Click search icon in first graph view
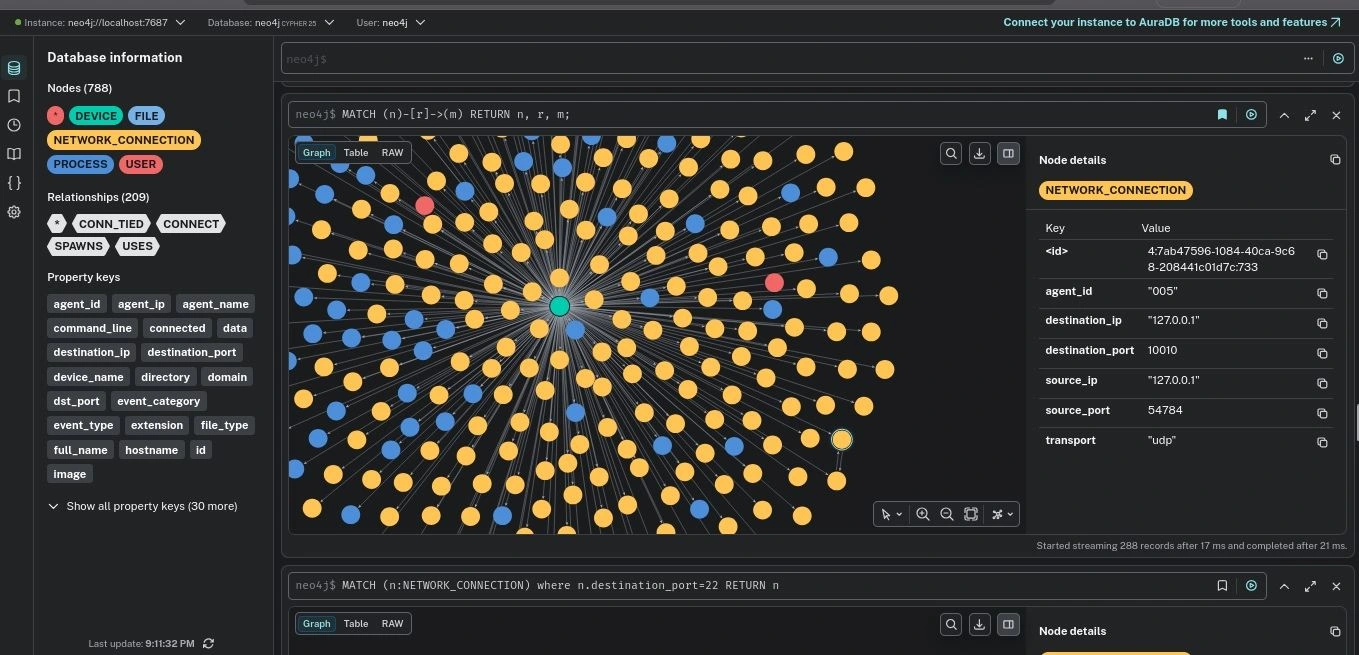1359x655 pixels. (951, 153)
